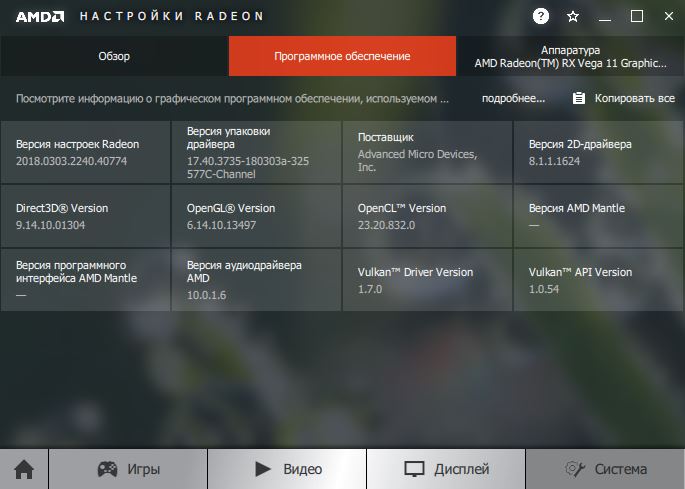Open the help question mark icon
Screen dimensions: 685x489
click(x=540, y=17)
